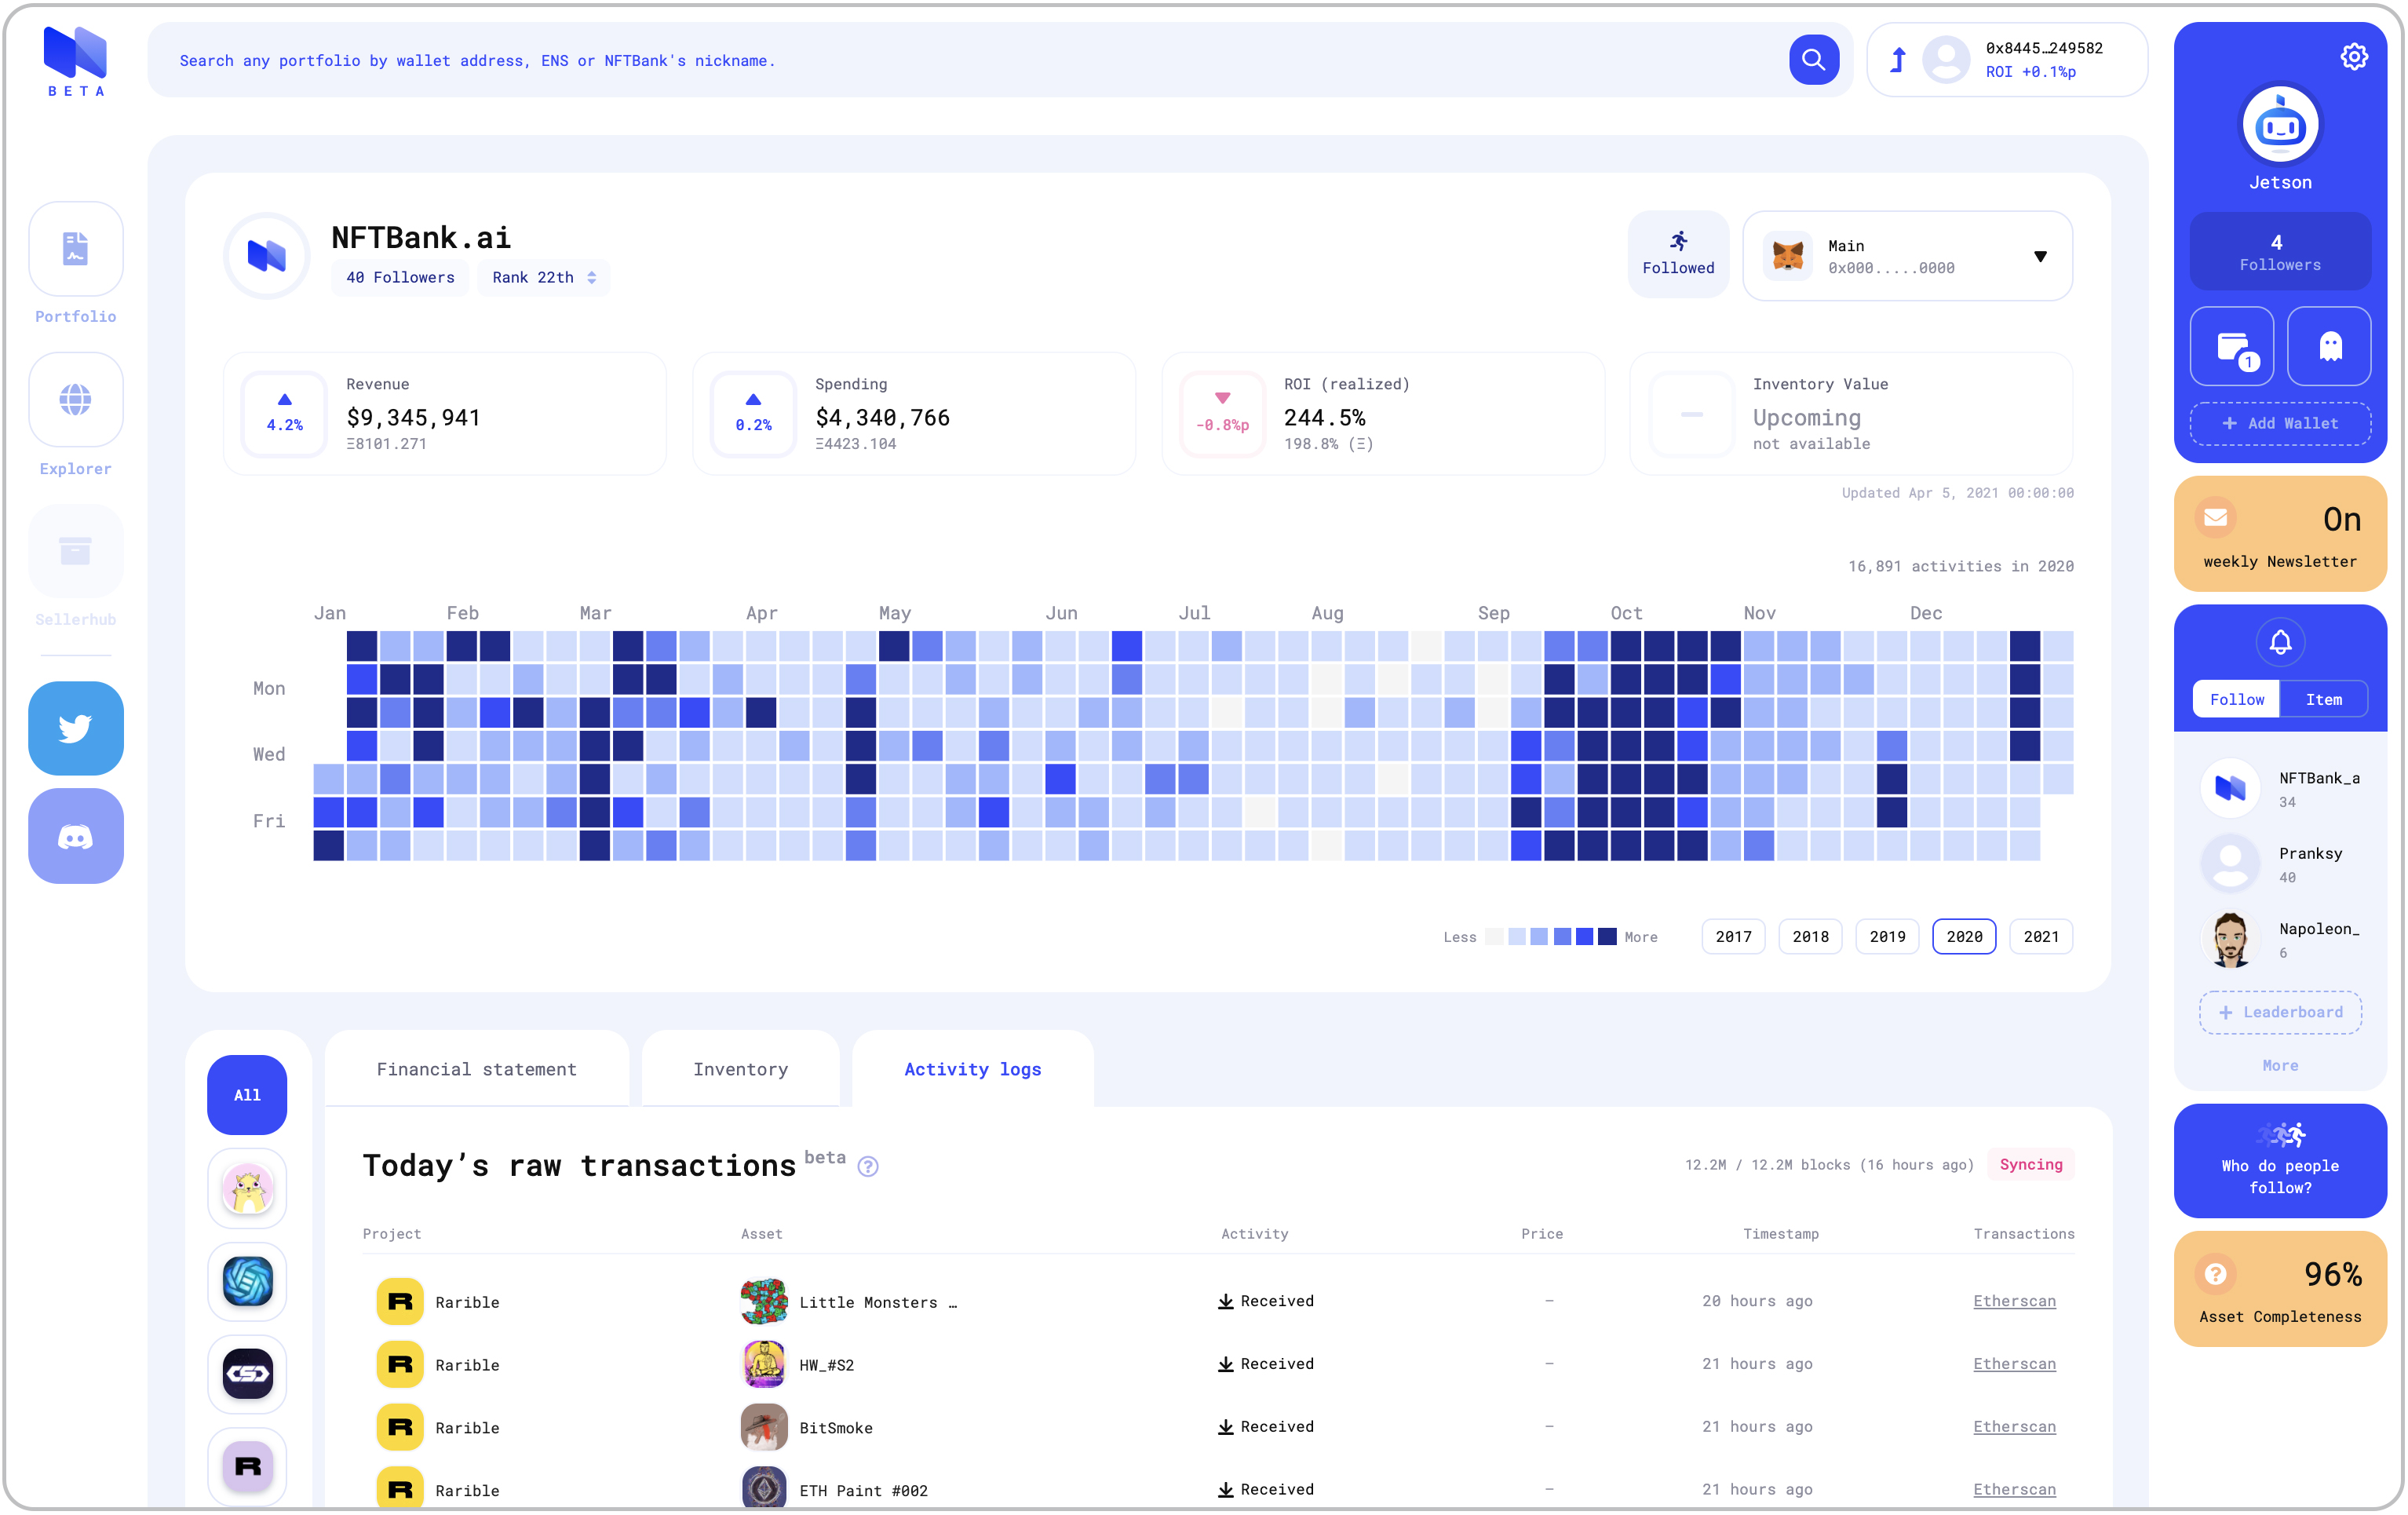Switch to the Inventory tab
Viewport: 2408px width, 1515px height.
[740, 1069]
